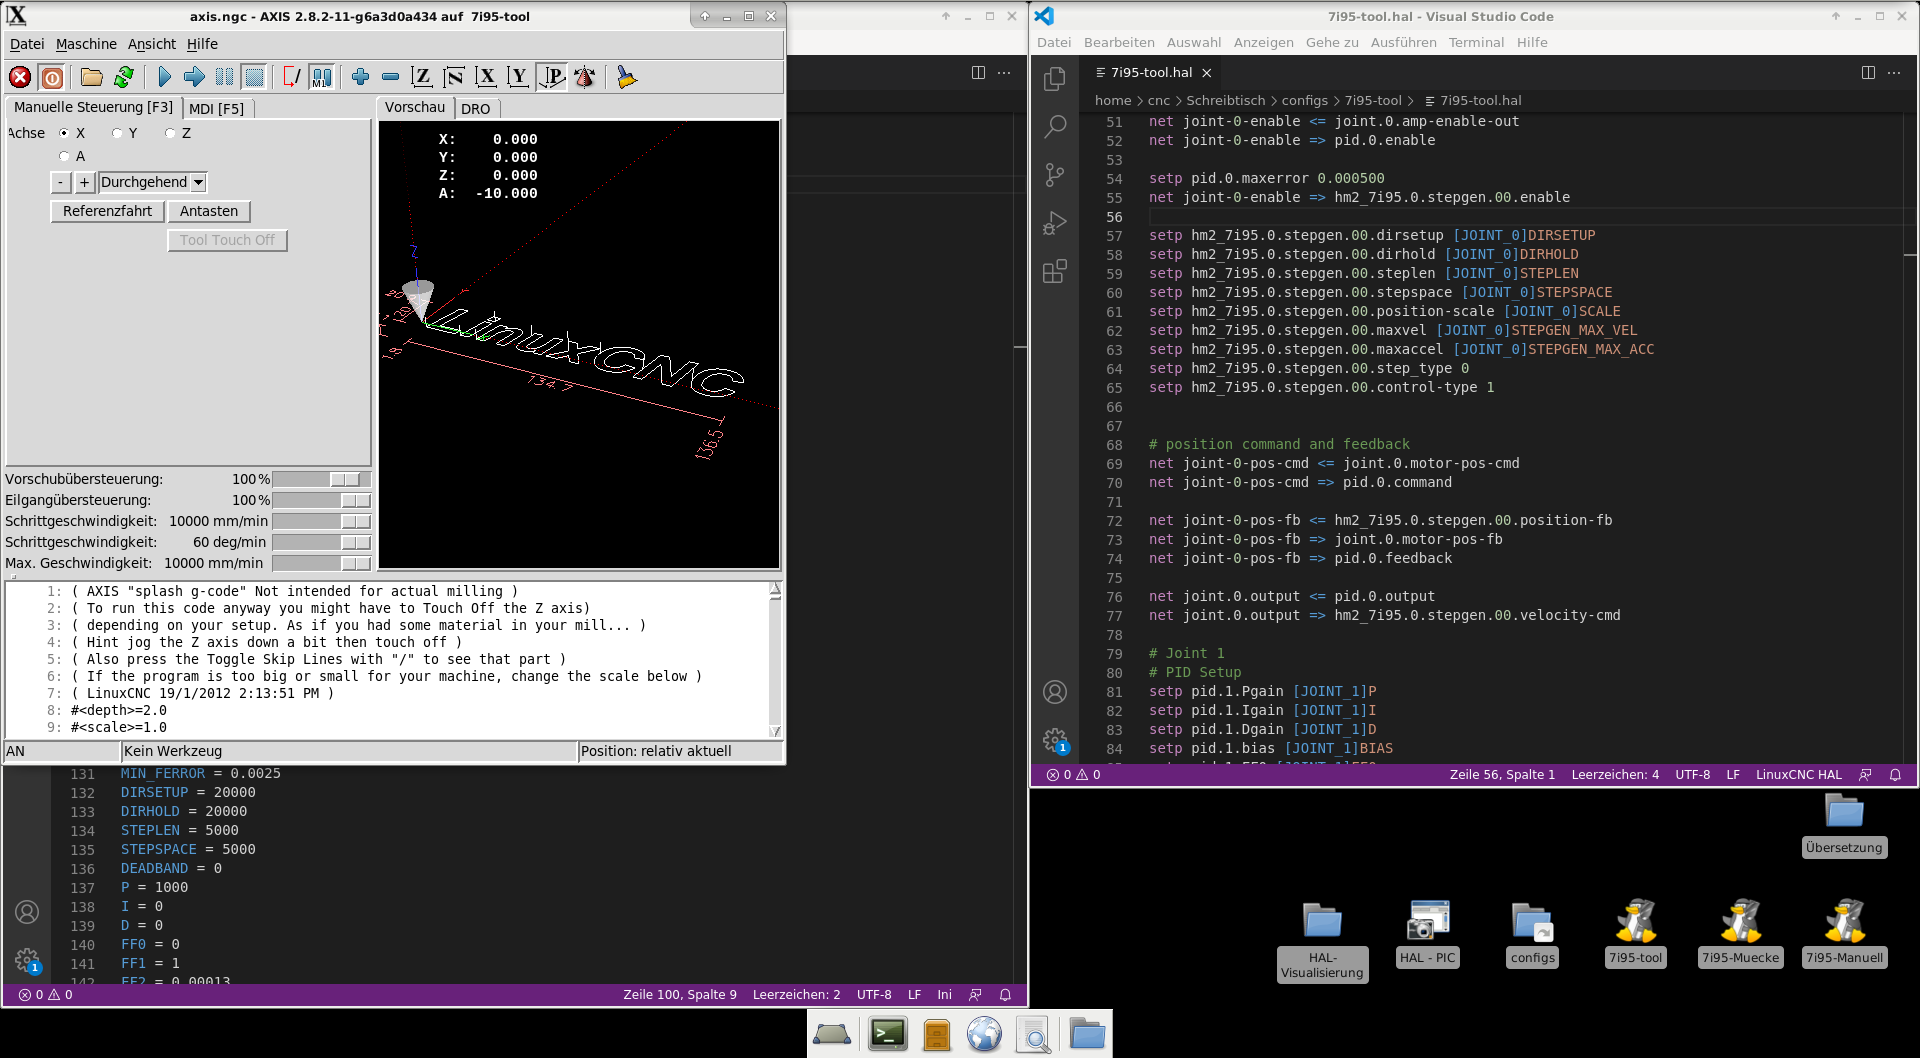Click configs breadcrumb in VS Code
This screenshot has height=1058, width=1920.
[x=1305, y=101]
